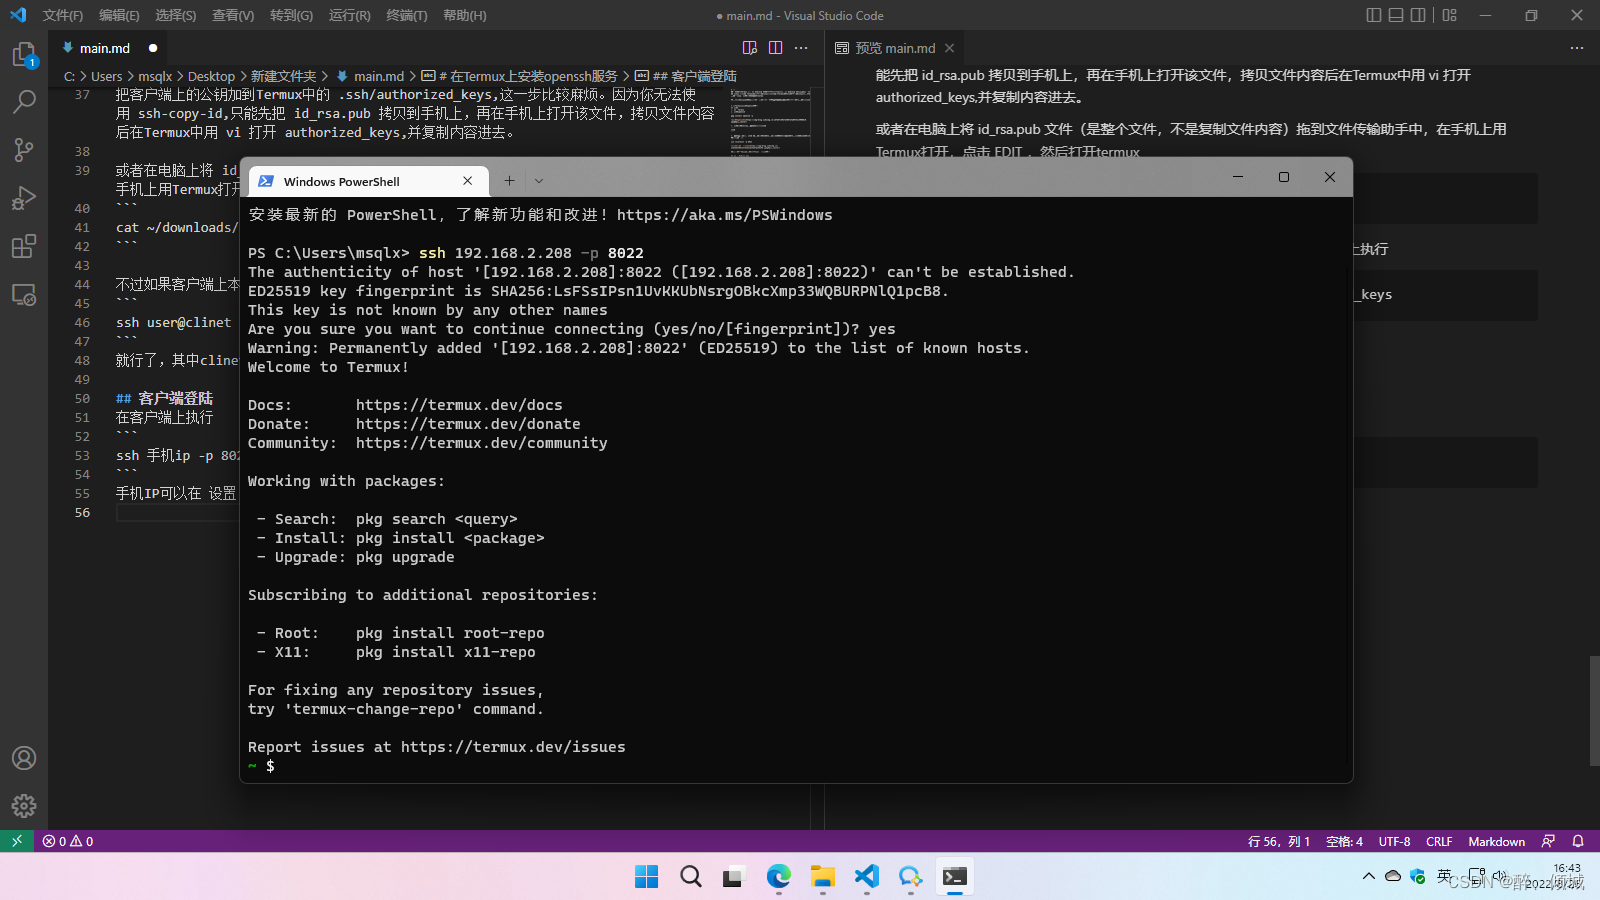Change encoding via UTF-8 status item
Viewport: 1600px width, 900px height.
tap(1394, 841)
